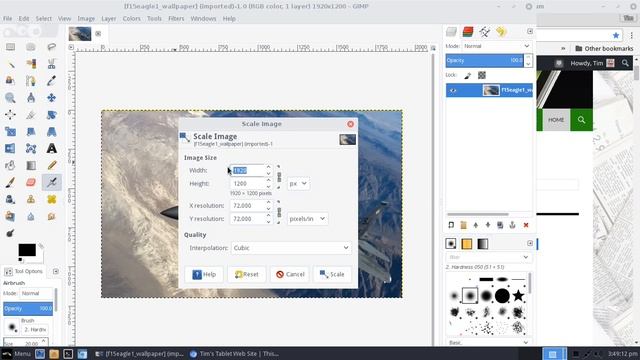
Task: Click HOME in the browser window
Action: coord(556,120)
